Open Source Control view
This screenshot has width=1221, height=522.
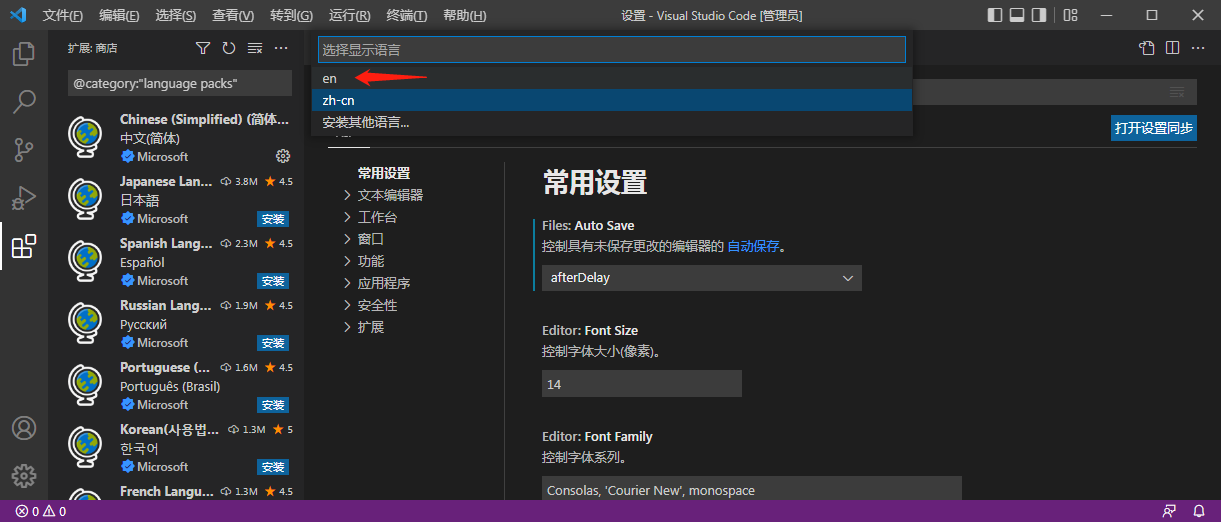(x=24, y=149)
